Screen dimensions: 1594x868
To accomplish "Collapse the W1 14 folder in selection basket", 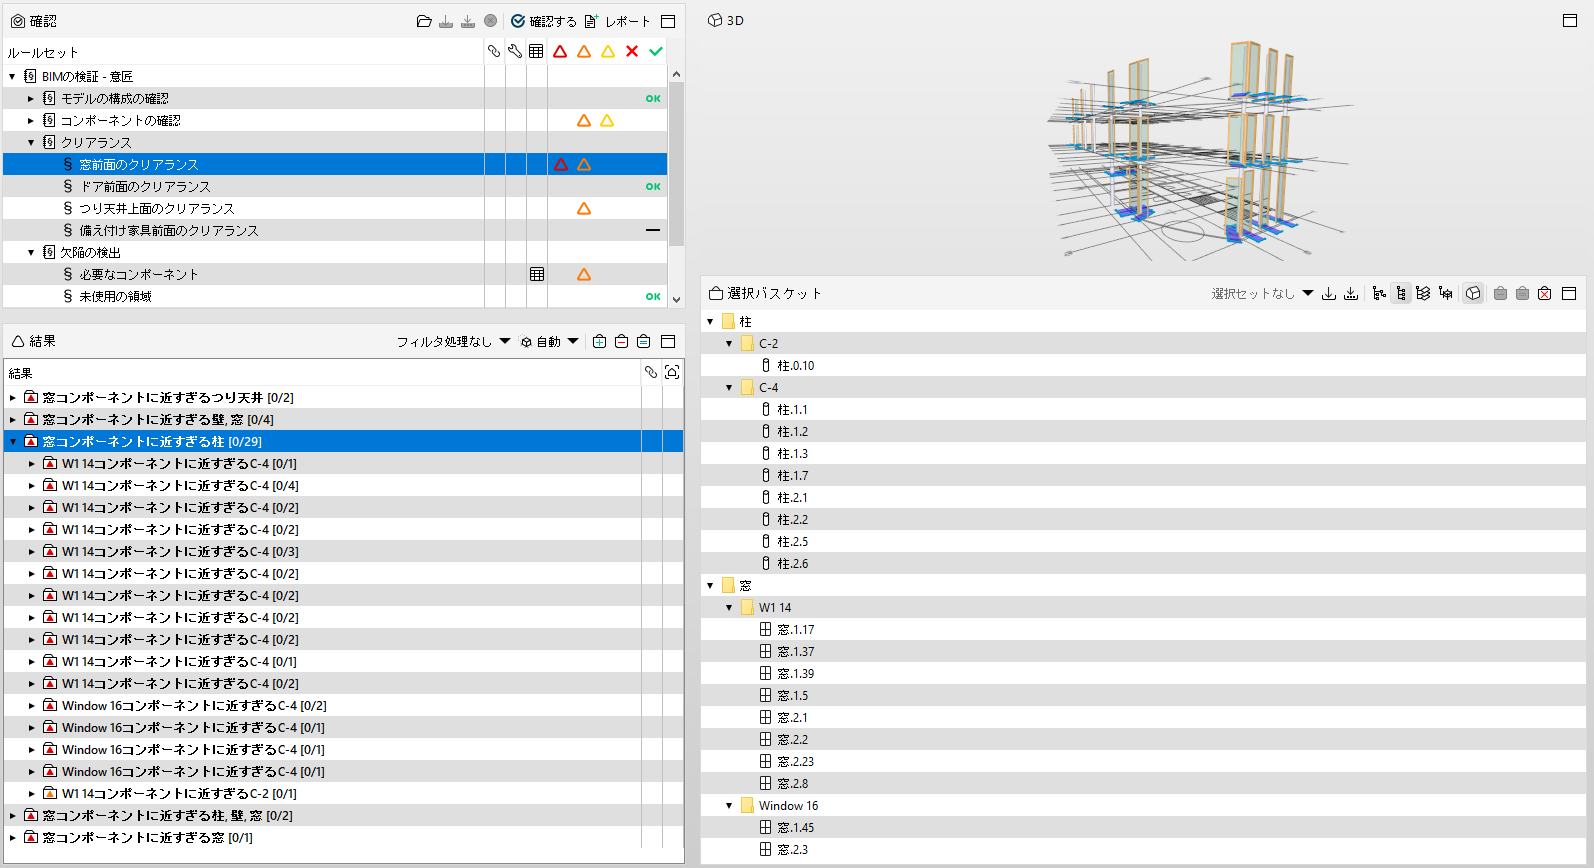I will [x=729, y=607].
